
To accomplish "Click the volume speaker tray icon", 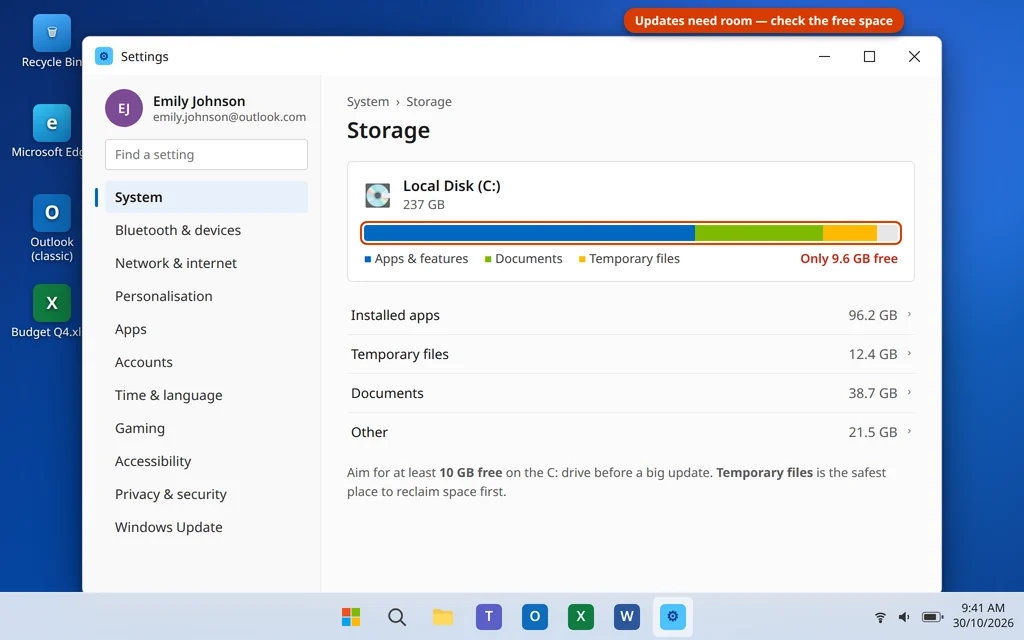I will 904,616.
